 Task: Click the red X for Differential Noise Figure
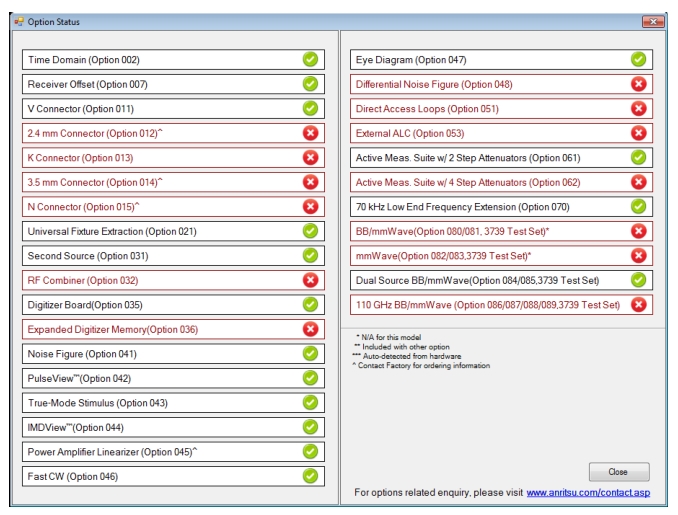pos(638,84)
